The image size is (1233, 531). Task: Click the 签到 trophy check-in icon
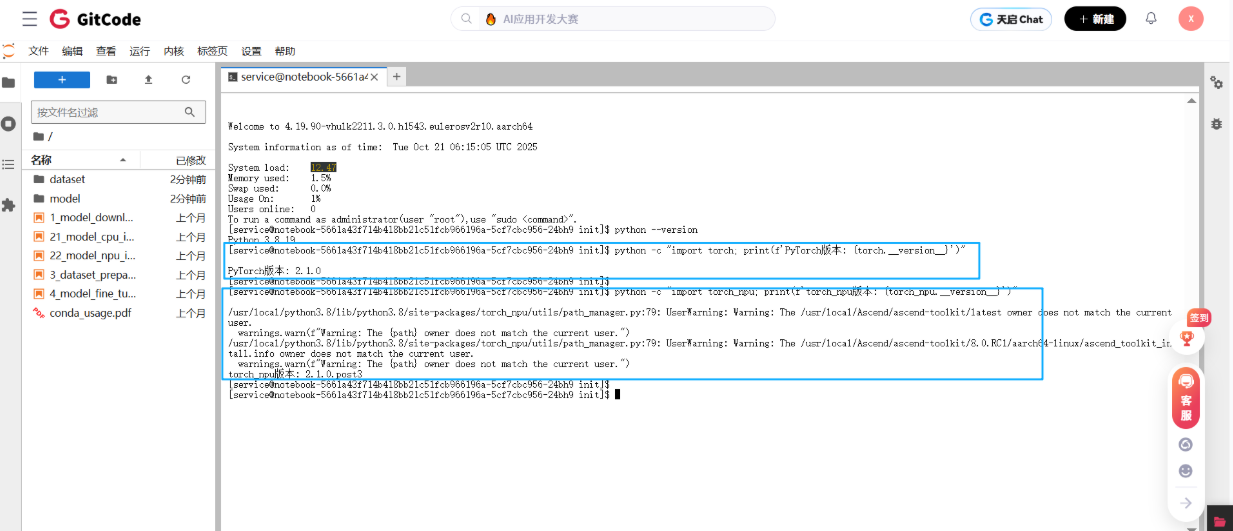point(1187,336)
